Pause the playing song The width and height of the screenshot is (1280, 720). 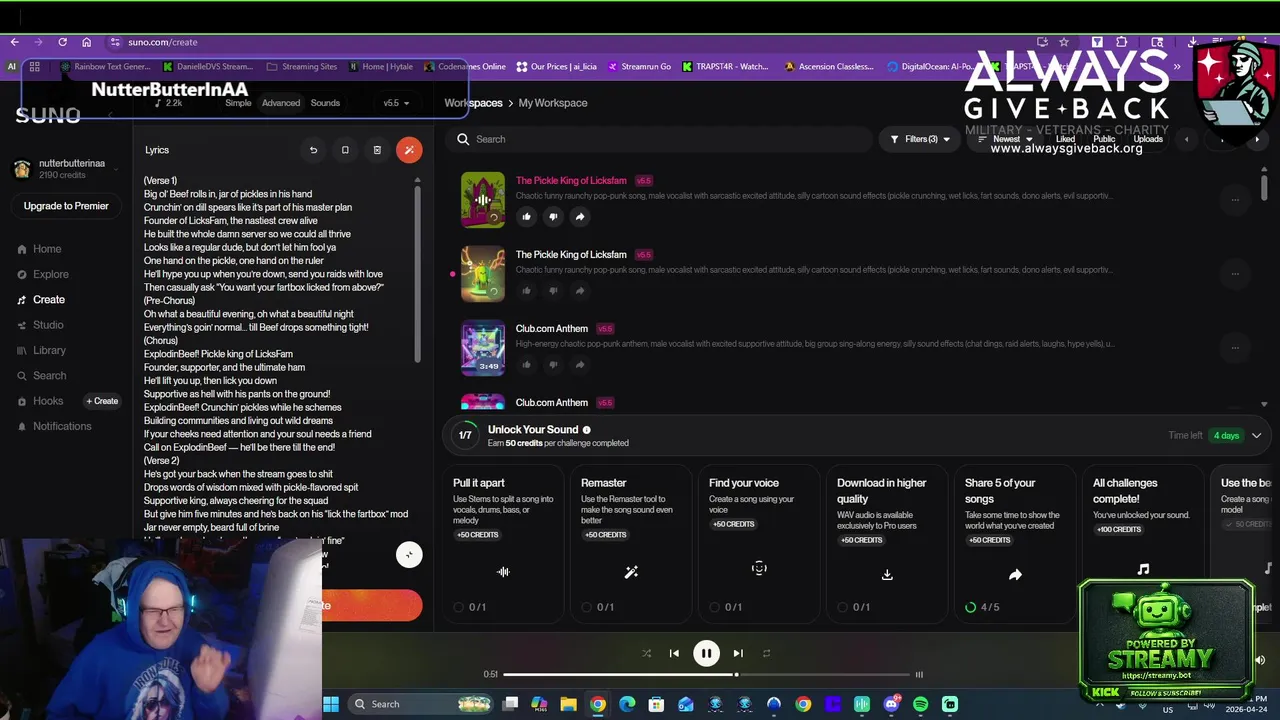(x=706, y=653)
